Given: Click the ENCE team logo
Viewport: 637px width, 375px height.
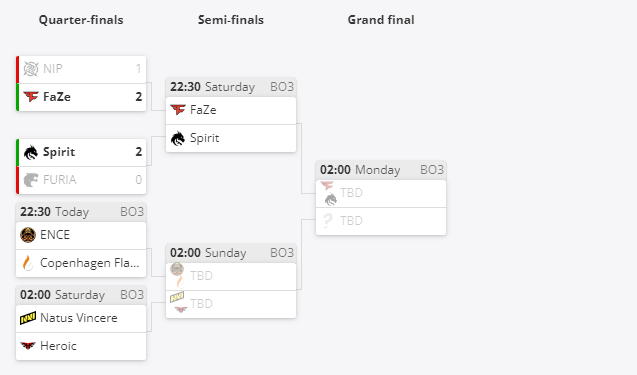Looking at the screenshot, I should click(x=28, y=235).
